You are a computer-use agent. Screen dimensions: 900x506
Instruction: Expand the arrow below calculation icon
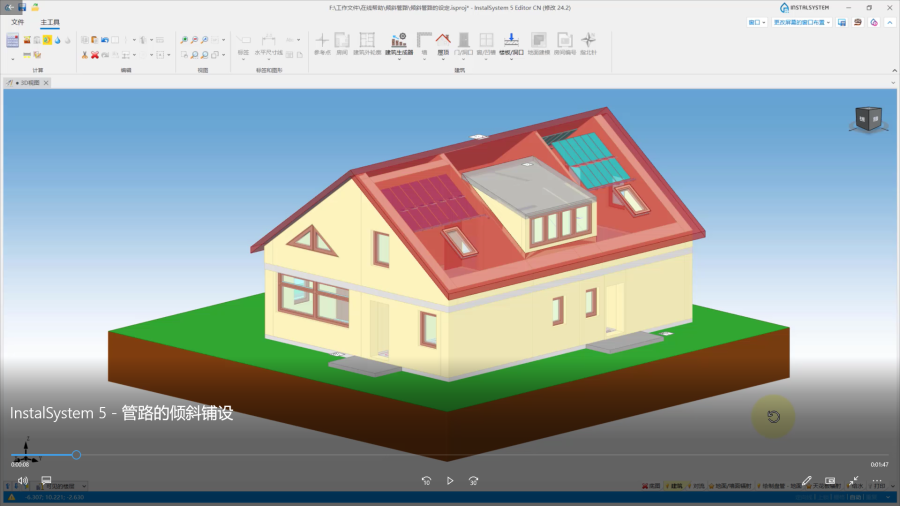13,59
